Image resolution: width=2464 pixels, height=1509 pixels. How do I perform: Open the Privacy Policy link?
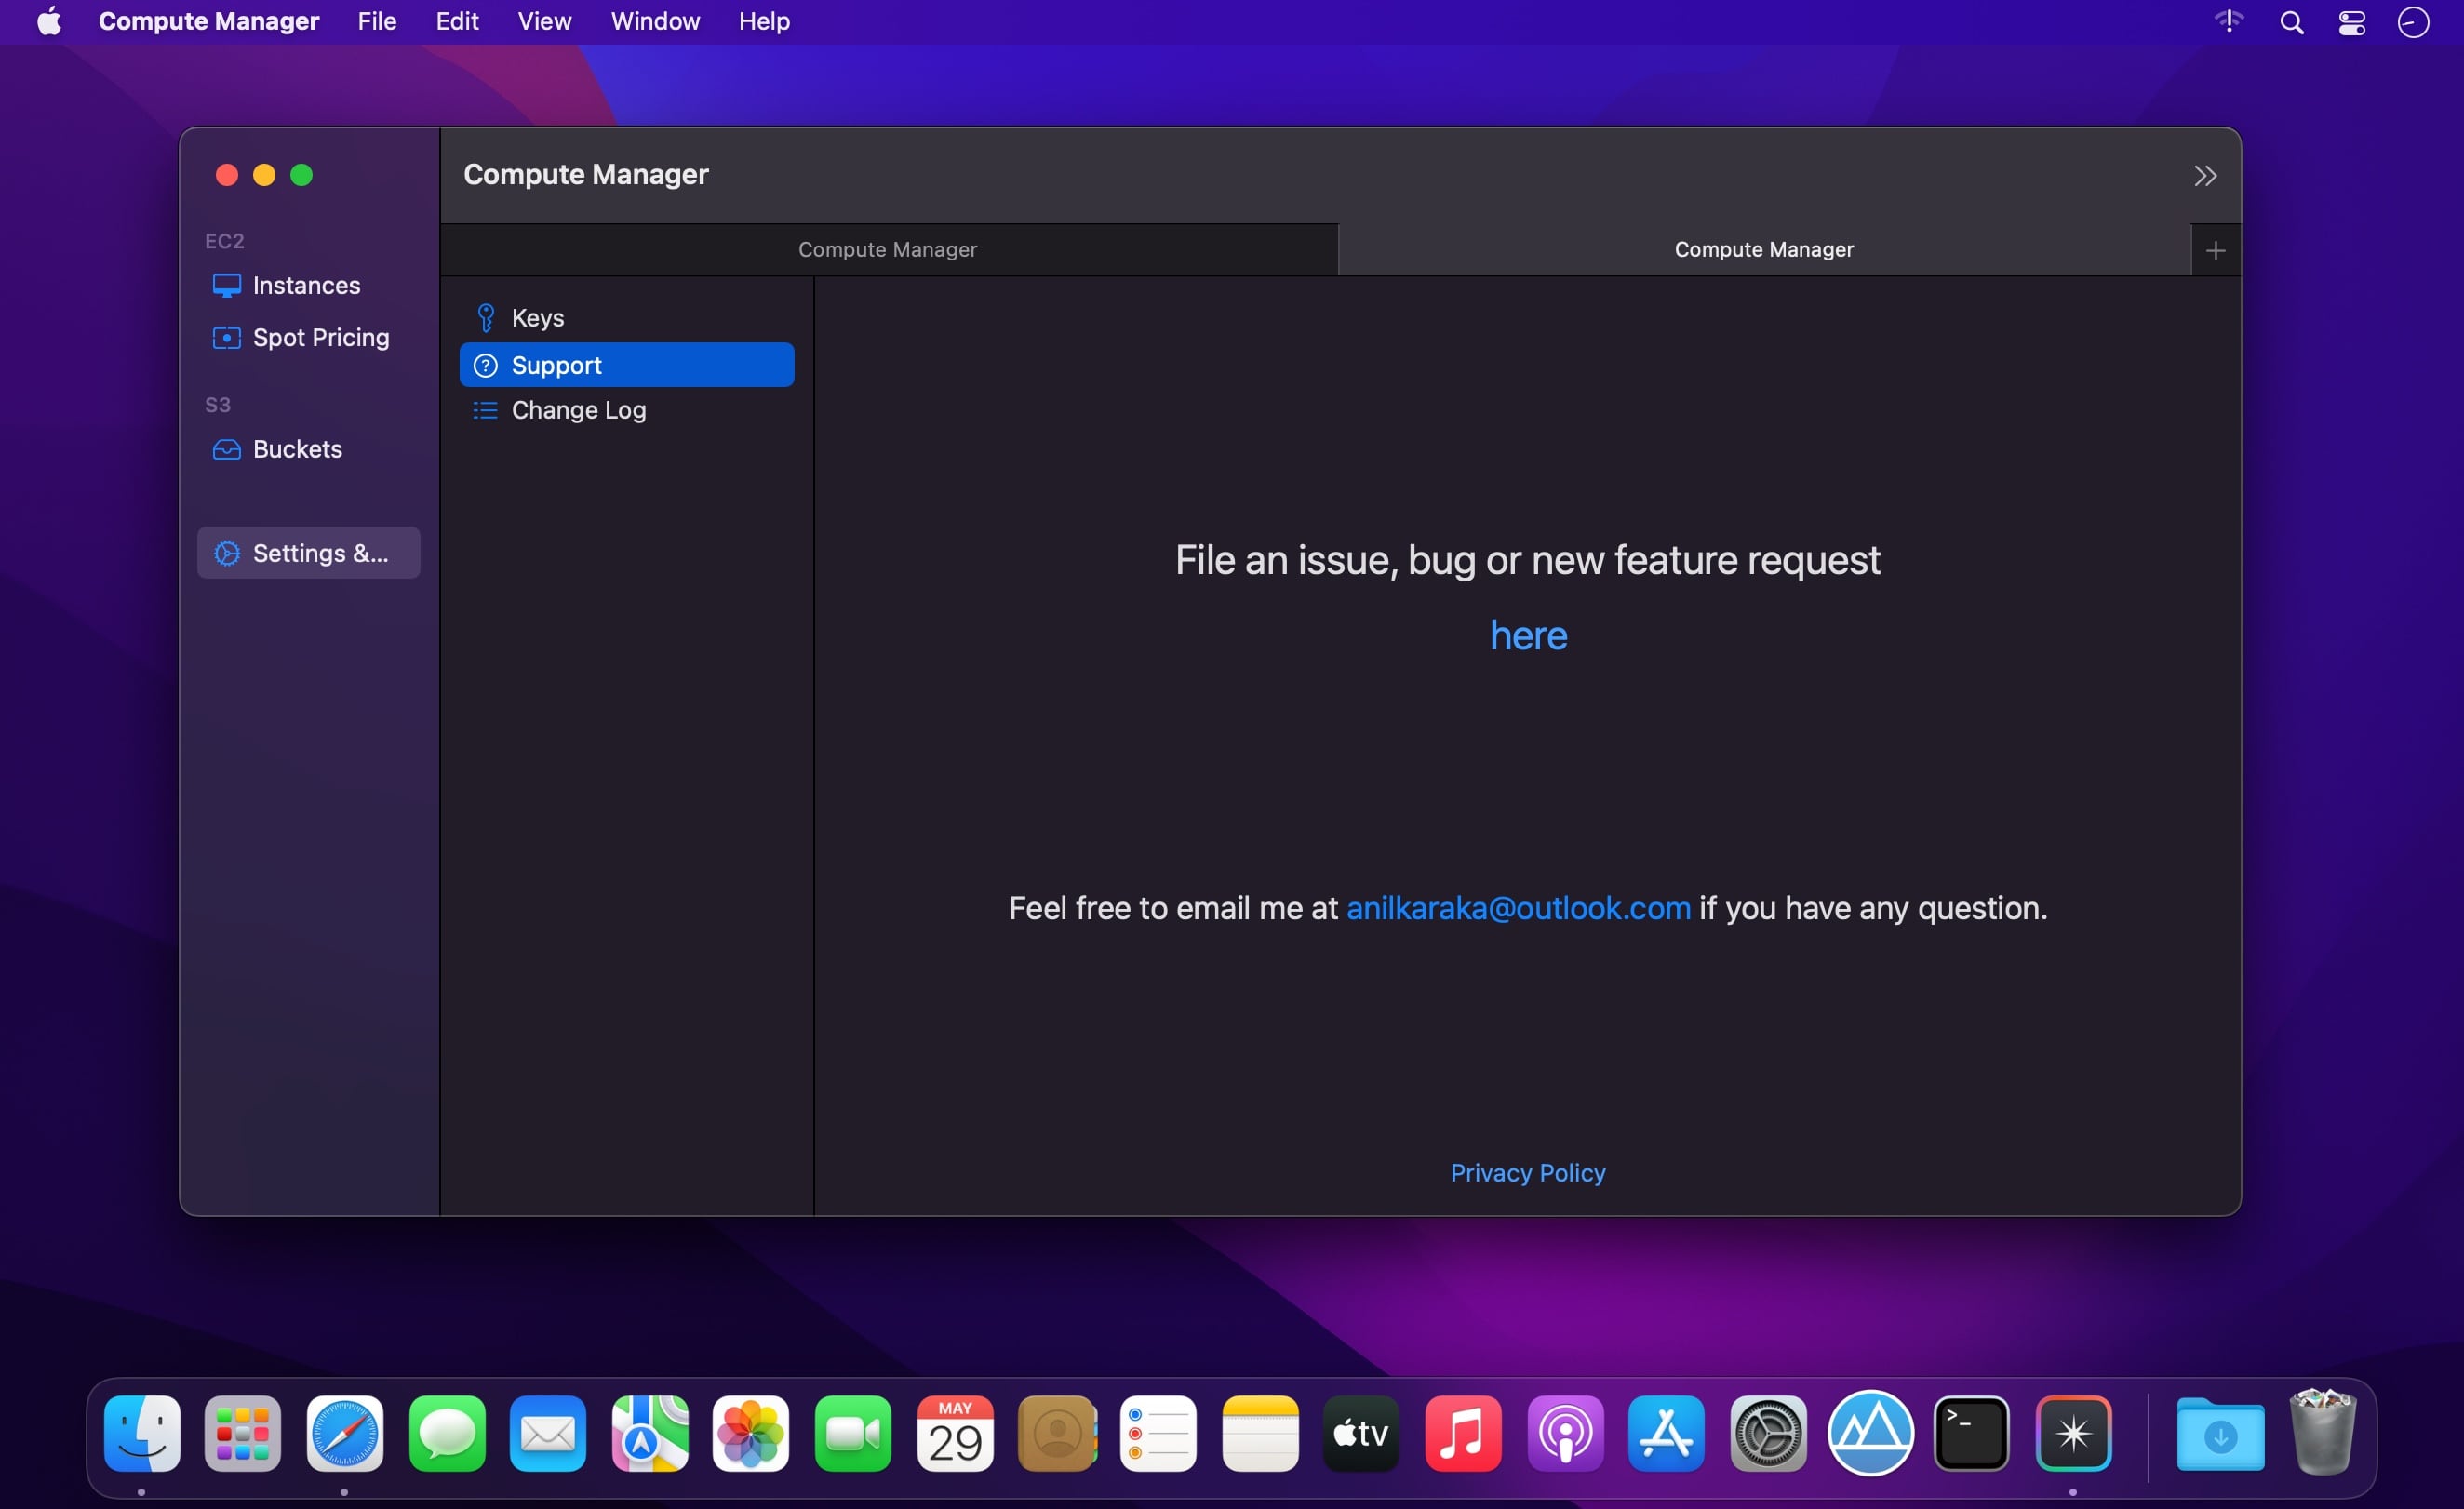pyautogui.click(x=1527, y=1172)
